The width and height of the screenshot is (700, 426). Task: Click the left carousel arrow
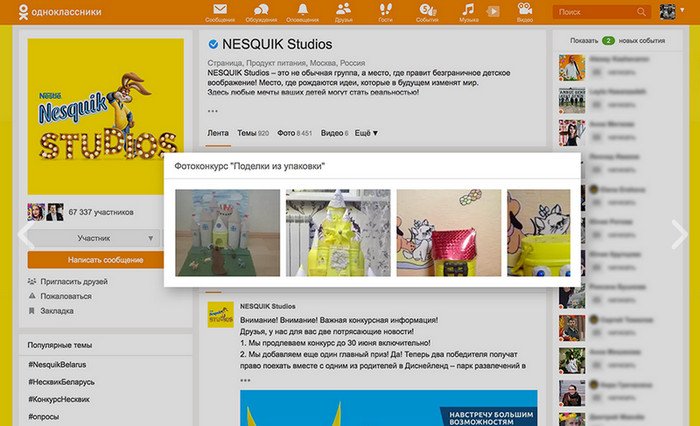(25, 234)
